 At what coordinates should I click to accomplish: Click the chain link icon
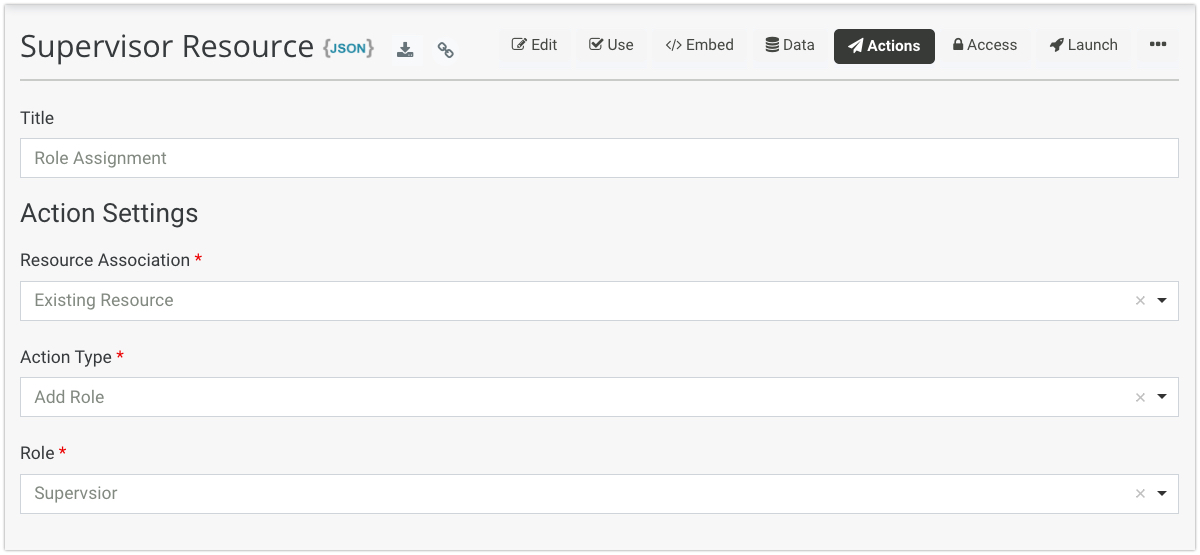point(446,49)
